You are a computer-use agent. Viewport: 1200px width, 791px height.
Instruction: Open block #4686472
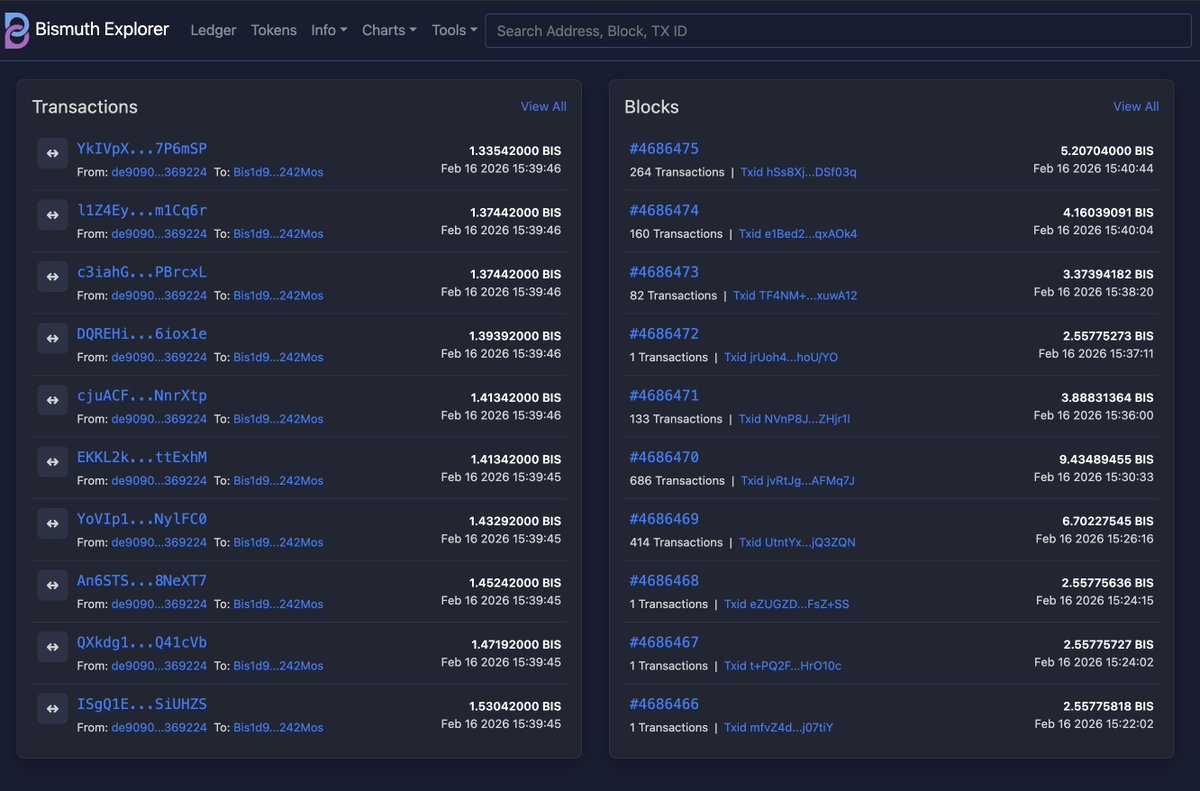tap(664, 334)
